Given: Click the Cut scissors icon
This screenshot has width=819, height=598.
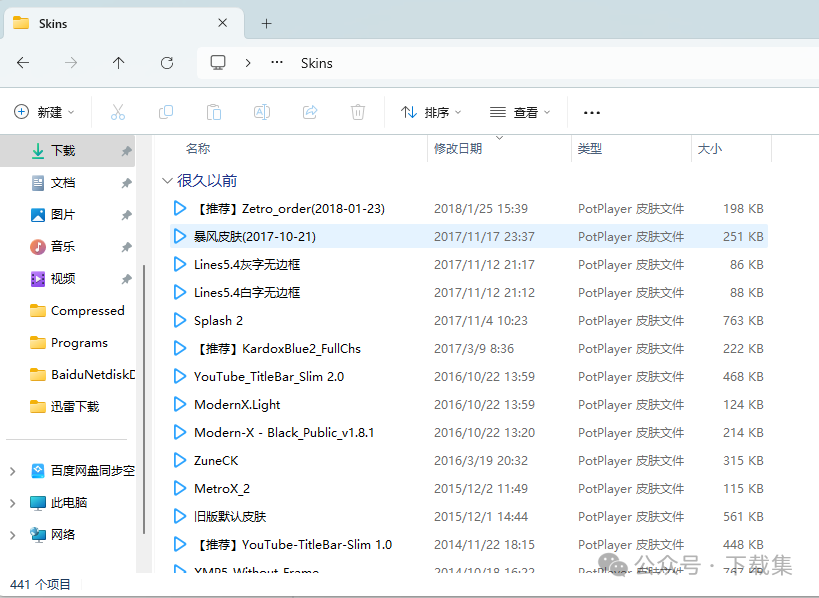Looking at the screenshot, I should [118, 112].
